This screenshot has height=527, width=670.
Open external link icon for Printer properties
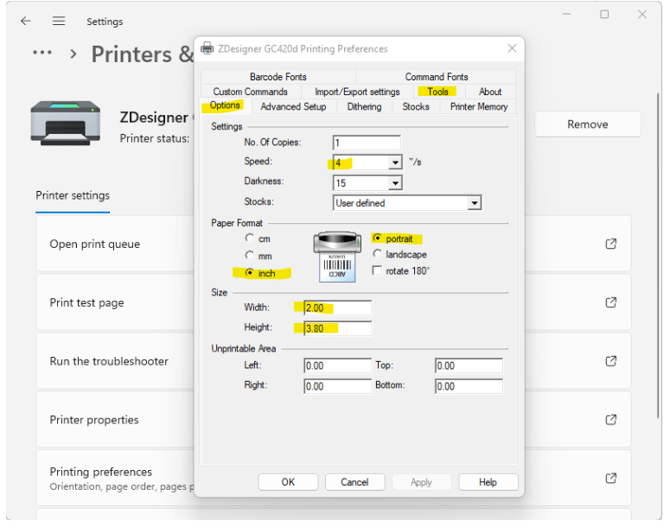(611, 419)
